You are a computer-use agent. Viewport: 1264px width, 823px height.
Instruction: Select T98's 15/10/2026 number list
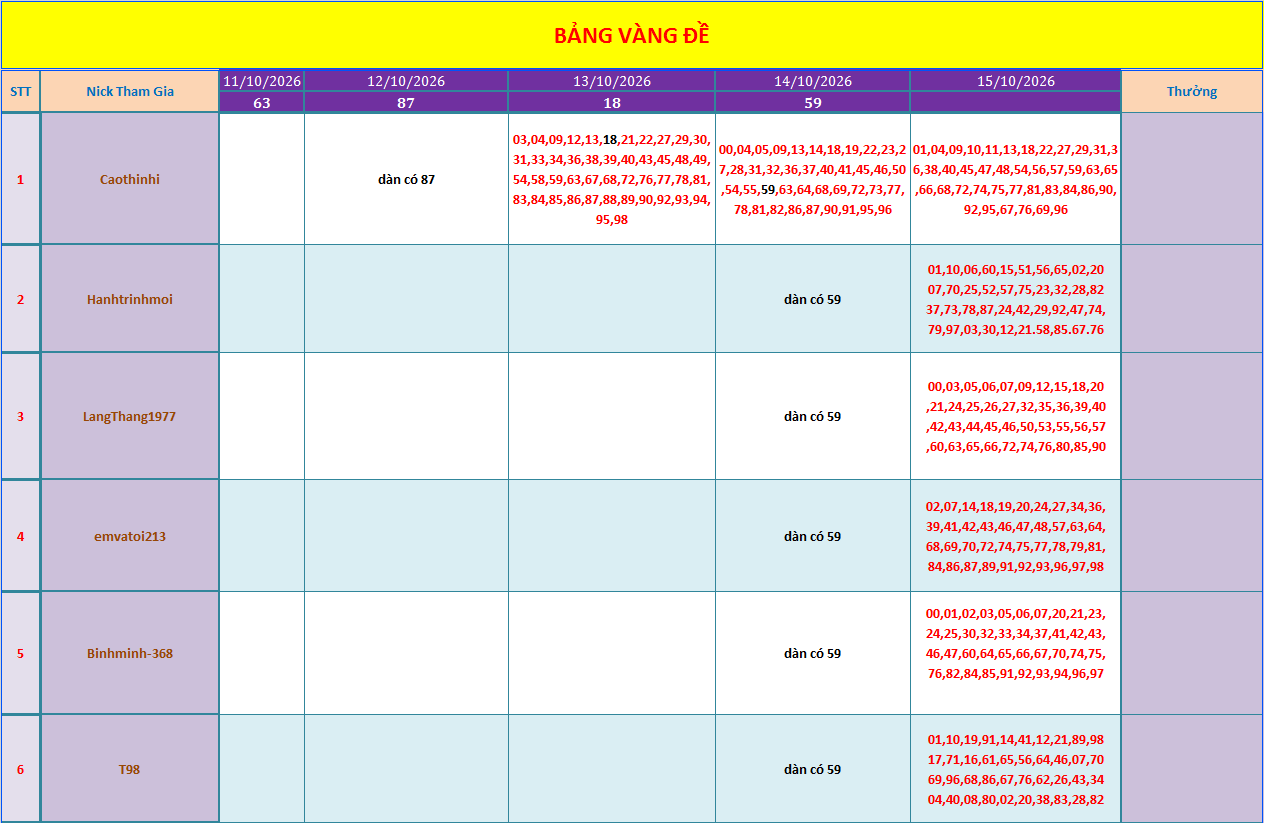[x=1016, y=769]
